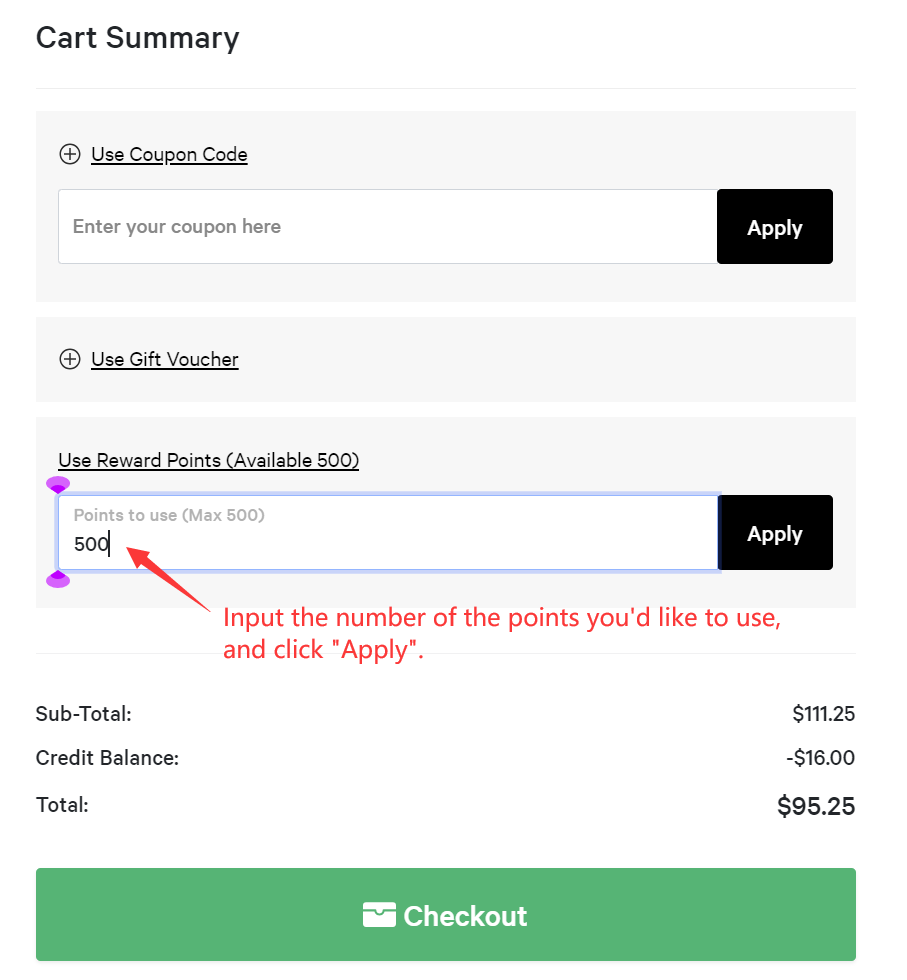Click the wallet icon on the Checkout button
The height and width of the screenshot is (980, 907).
click(379, 915)
